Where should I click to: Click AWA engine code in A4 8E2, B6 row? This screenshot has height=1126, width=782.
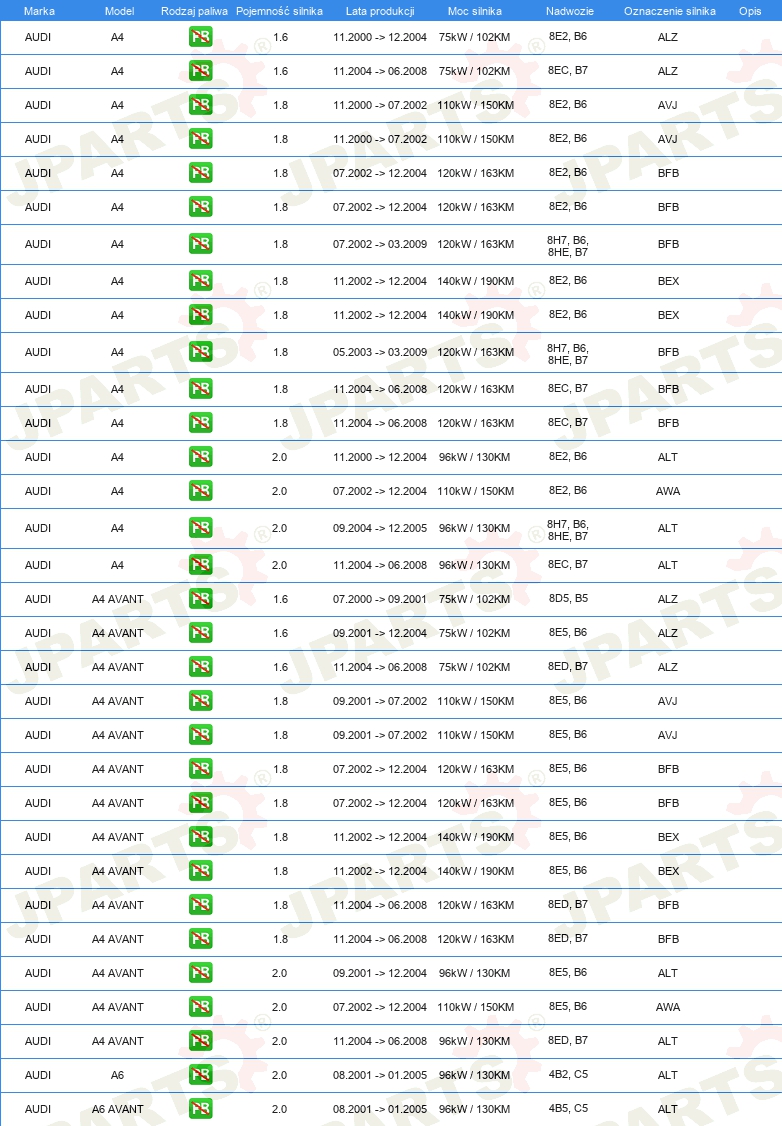click(668, 491)
